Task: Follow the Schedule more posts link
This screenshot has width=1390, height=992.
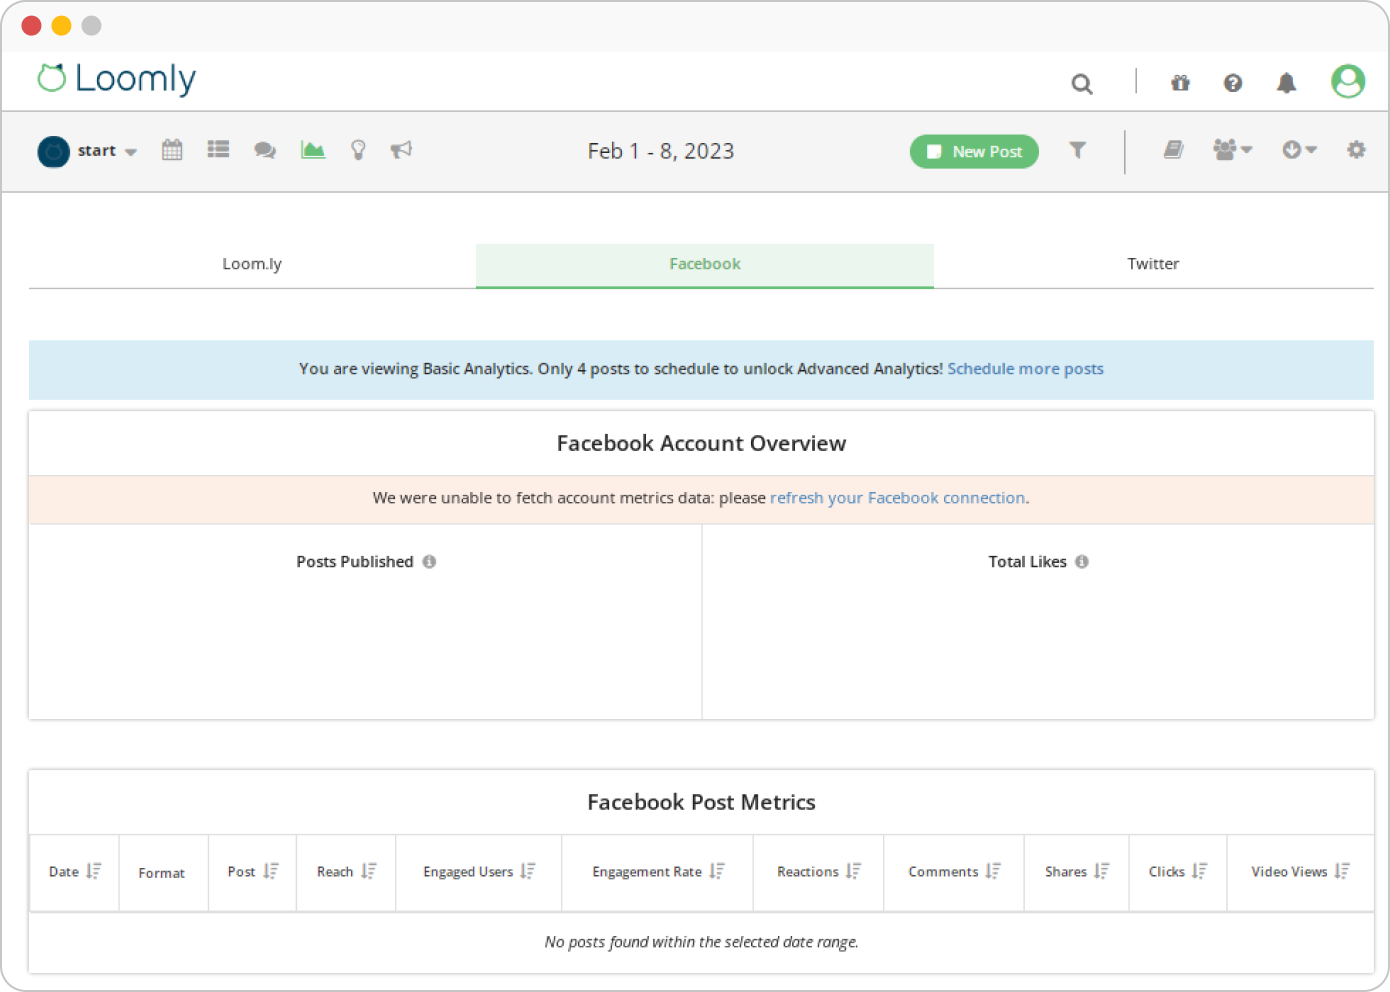Action: click(x=1026, y=369)
